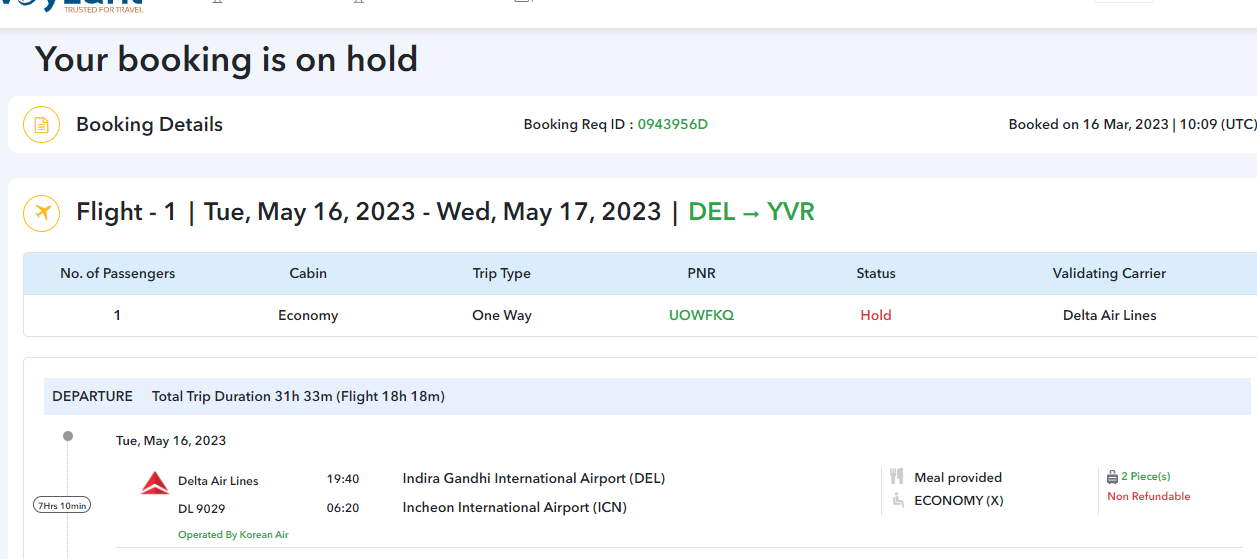Image resolution: width=1257 pixels, height=559 pixels.
Task: Click the PNR code UOWFKQ
Action: 701,315
